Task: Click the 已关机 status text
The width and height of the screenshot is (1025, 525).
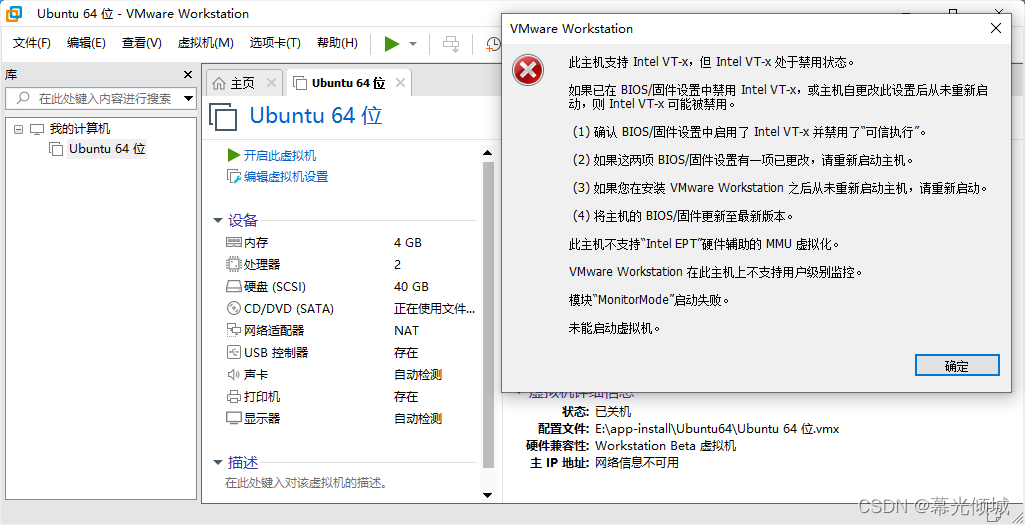Action: [613, 412]
